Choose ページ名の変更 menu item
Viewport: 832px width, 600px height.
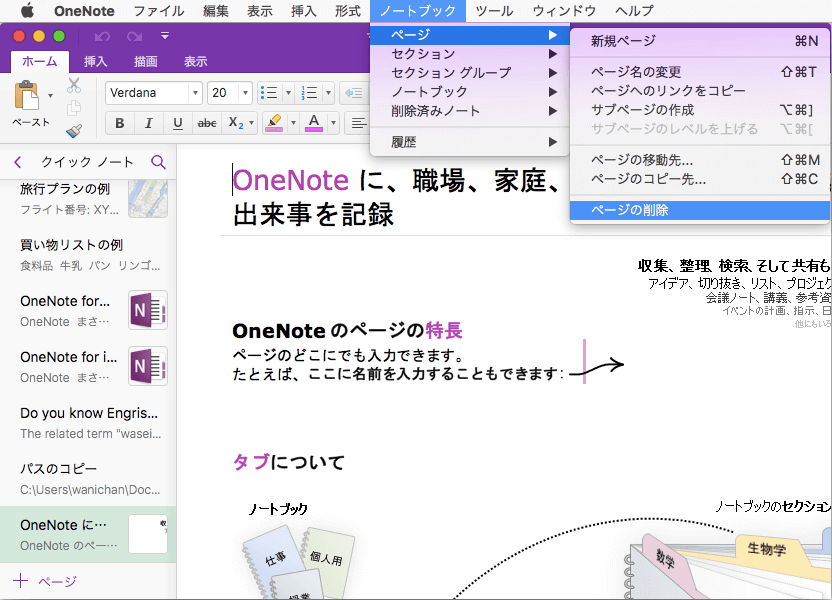tap(700, 72)
